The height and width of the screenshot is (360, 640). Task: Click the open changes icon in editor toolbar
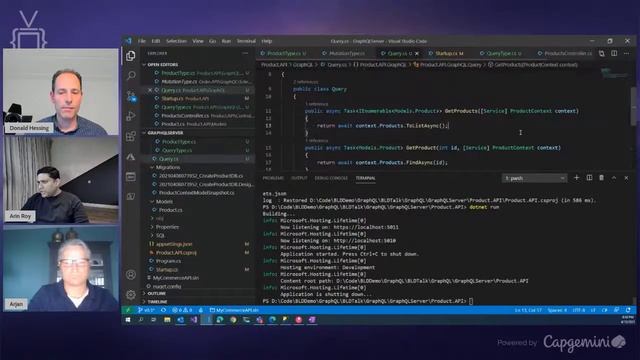click(x=602, y=53)
